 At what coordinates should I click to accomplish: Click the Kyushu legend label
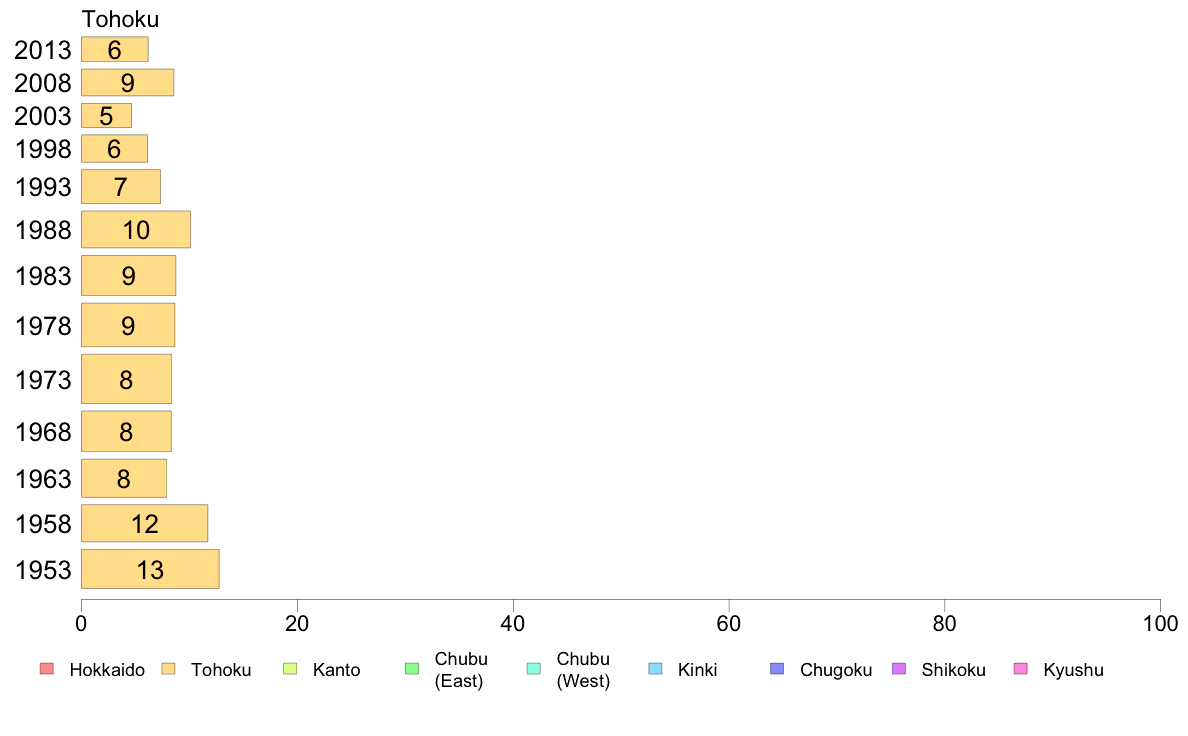[x=1073, y=670]
